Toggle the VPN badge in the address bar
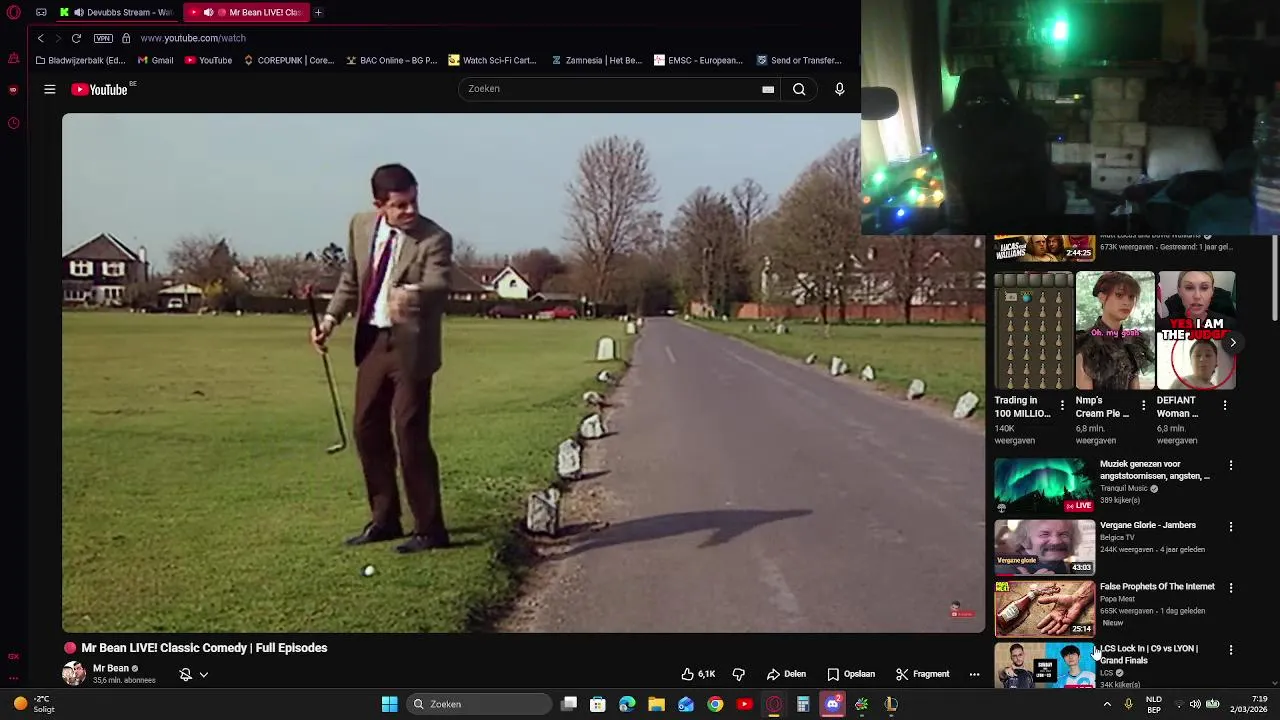Image resolution: width=1280 pixels, height=720 pixels. 103,38
